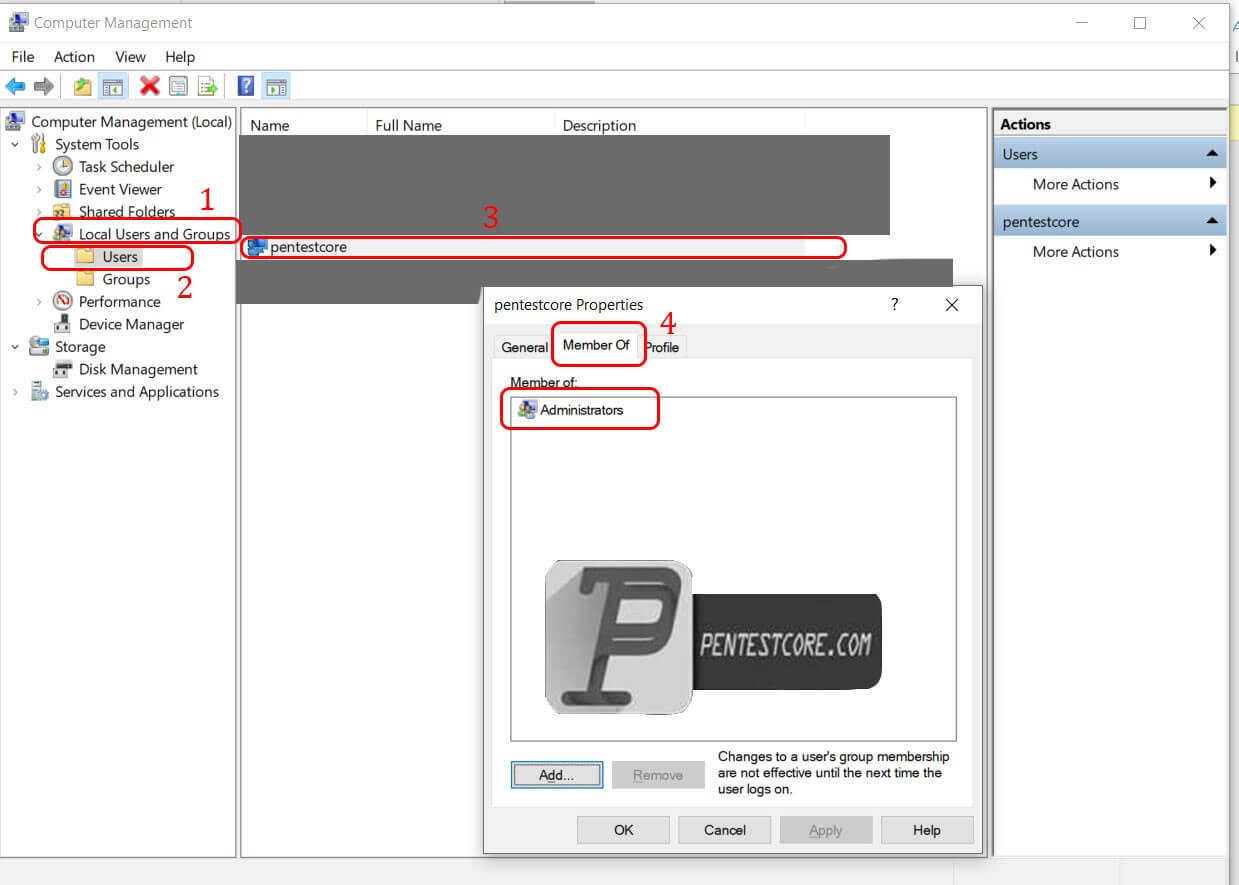Sort by the Description column header
The image size is (1239, 885).
click(x=680, y=125)
